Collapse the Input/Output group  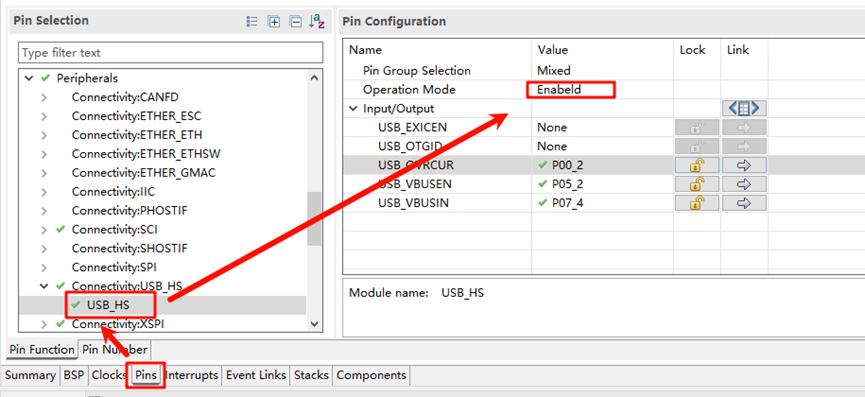tap(353, 109)
